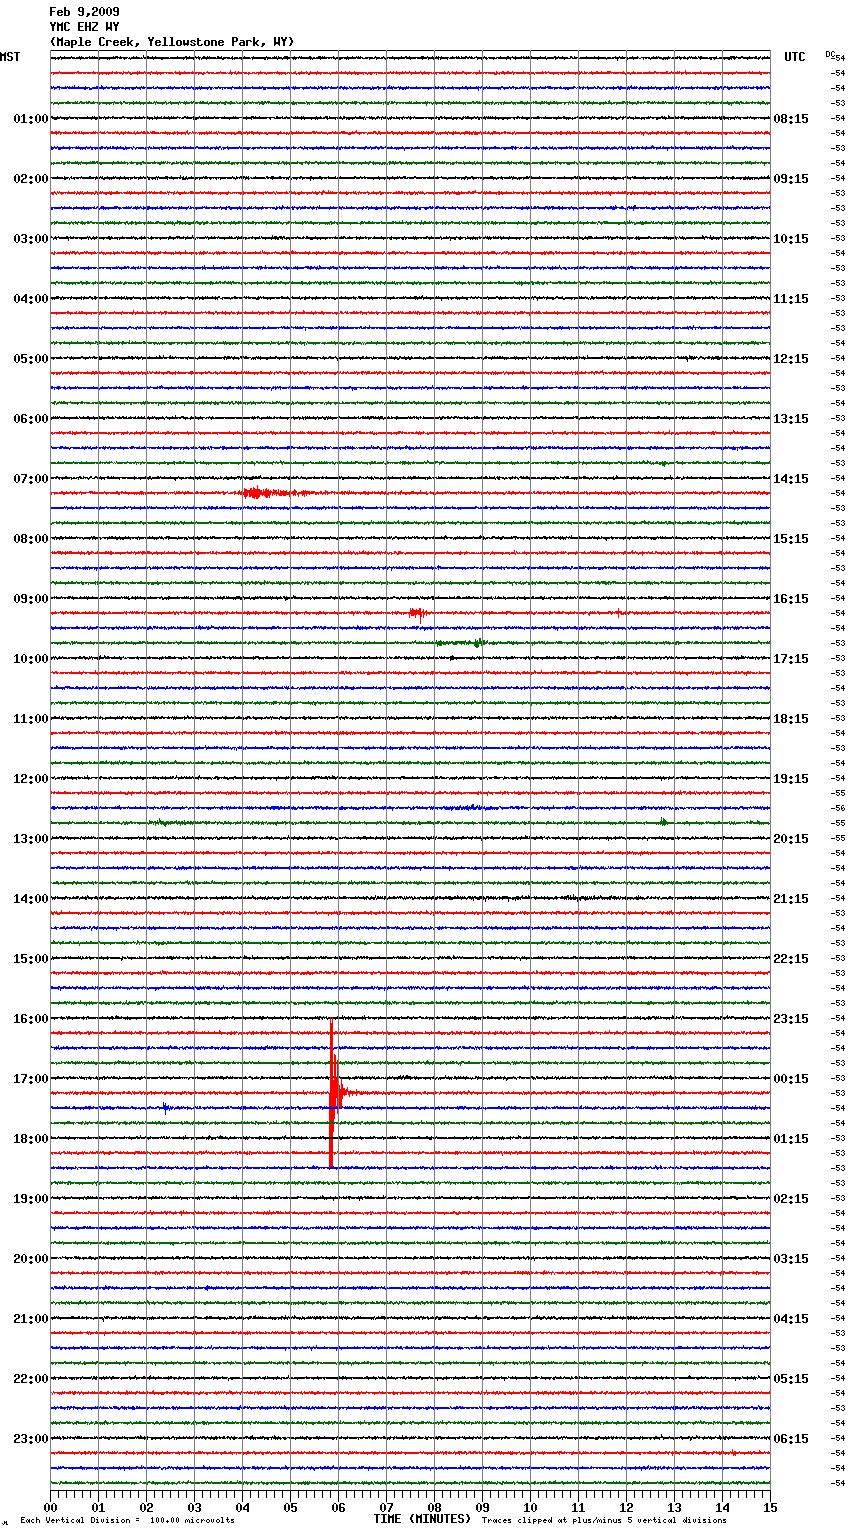Click the '18:15' UTC time label
This screenshot has width=850, height=1534.
pos(791,719)
